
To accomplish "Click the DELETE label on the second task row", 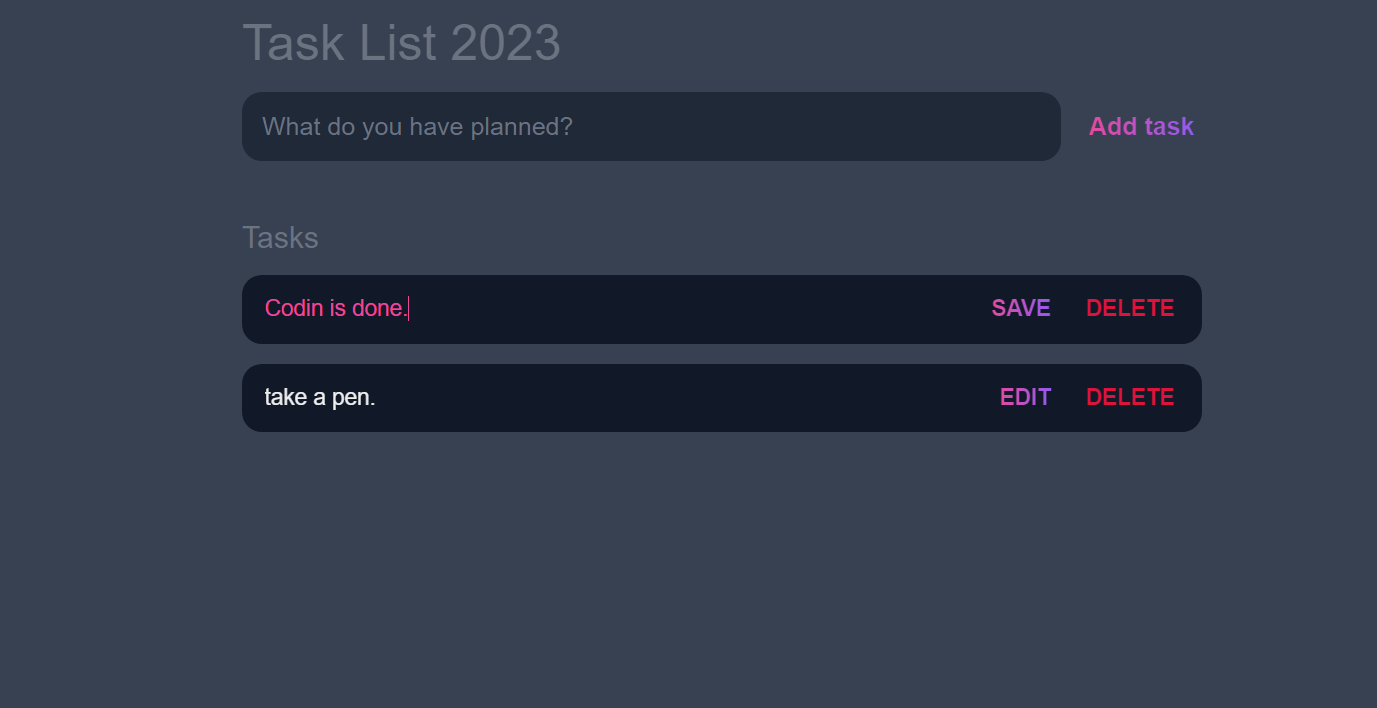I will point(1130,397).
